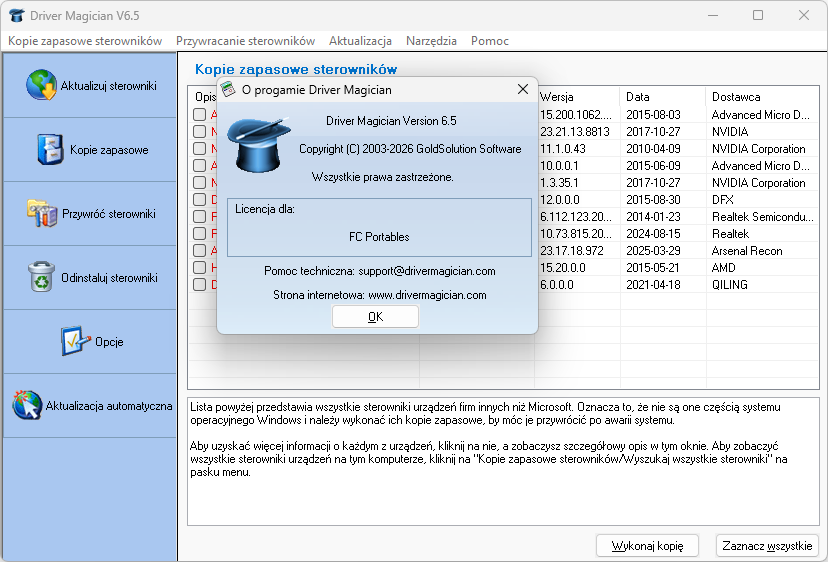Viewport: 828px width, 562px height.
Task: Click the magician hat logo in the about dialog
Action: tap(258, 146)
